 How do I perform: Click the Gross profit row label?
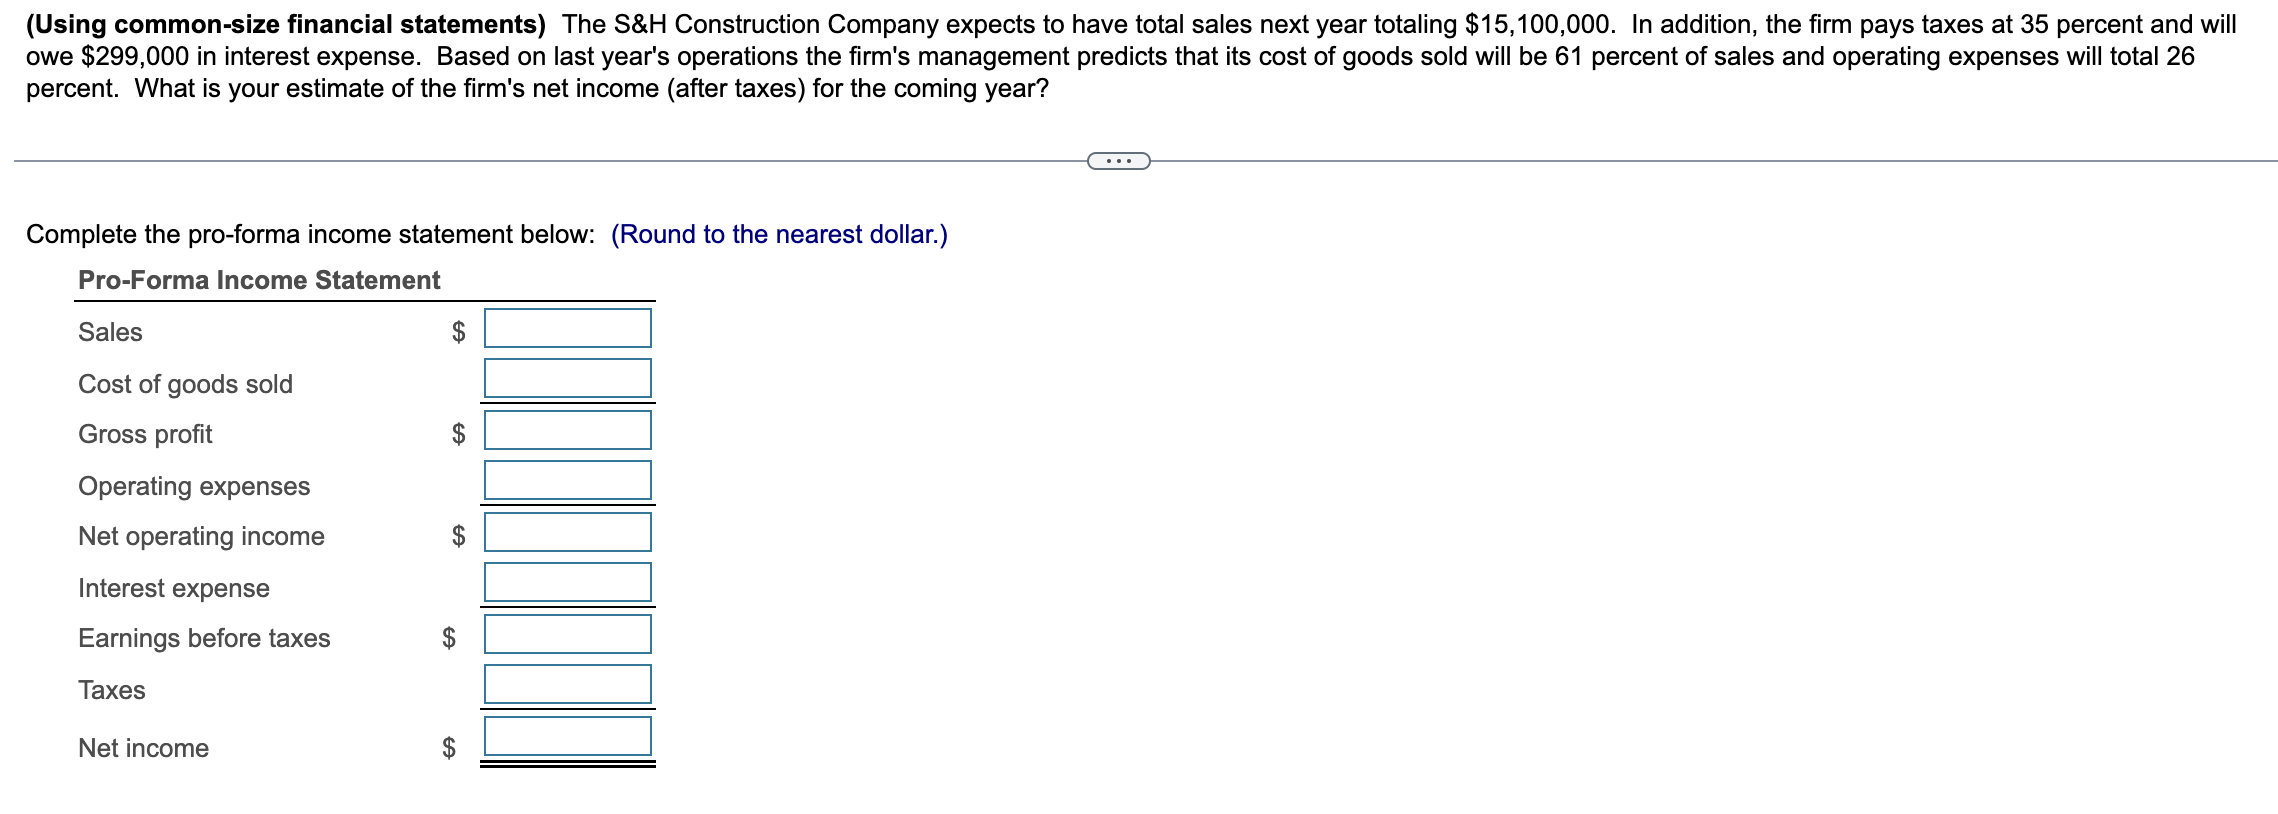tap(146, 434)
